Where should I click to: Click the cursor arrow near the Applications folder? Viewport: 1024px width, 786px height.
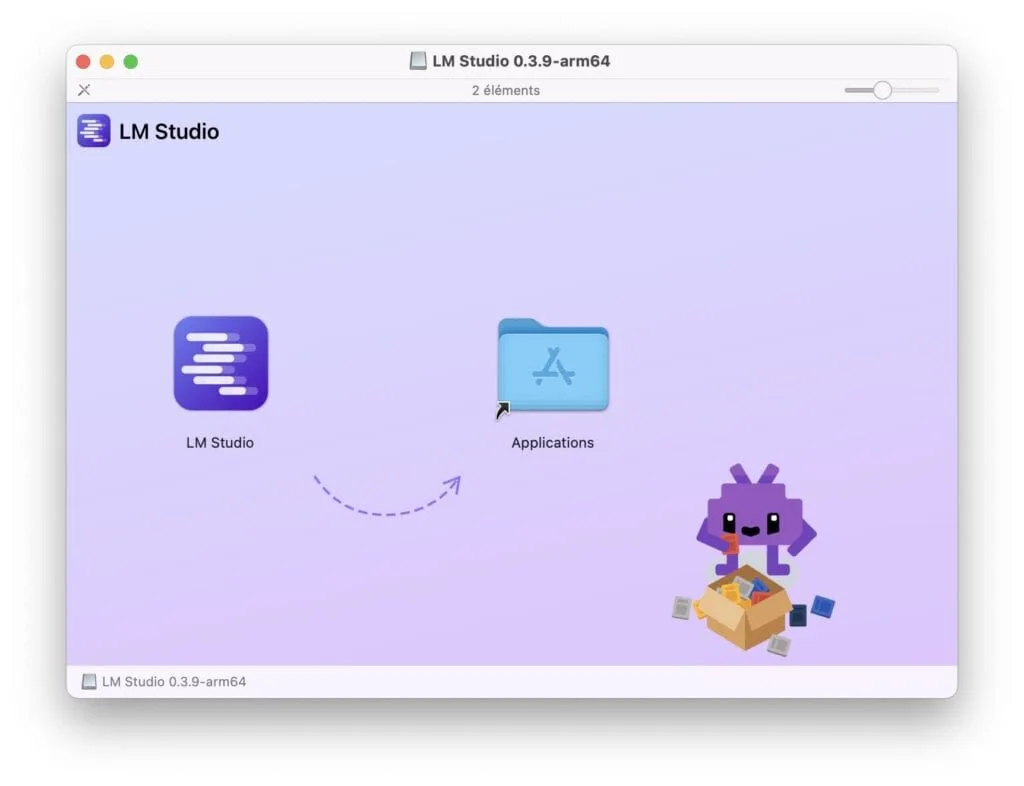503,408
